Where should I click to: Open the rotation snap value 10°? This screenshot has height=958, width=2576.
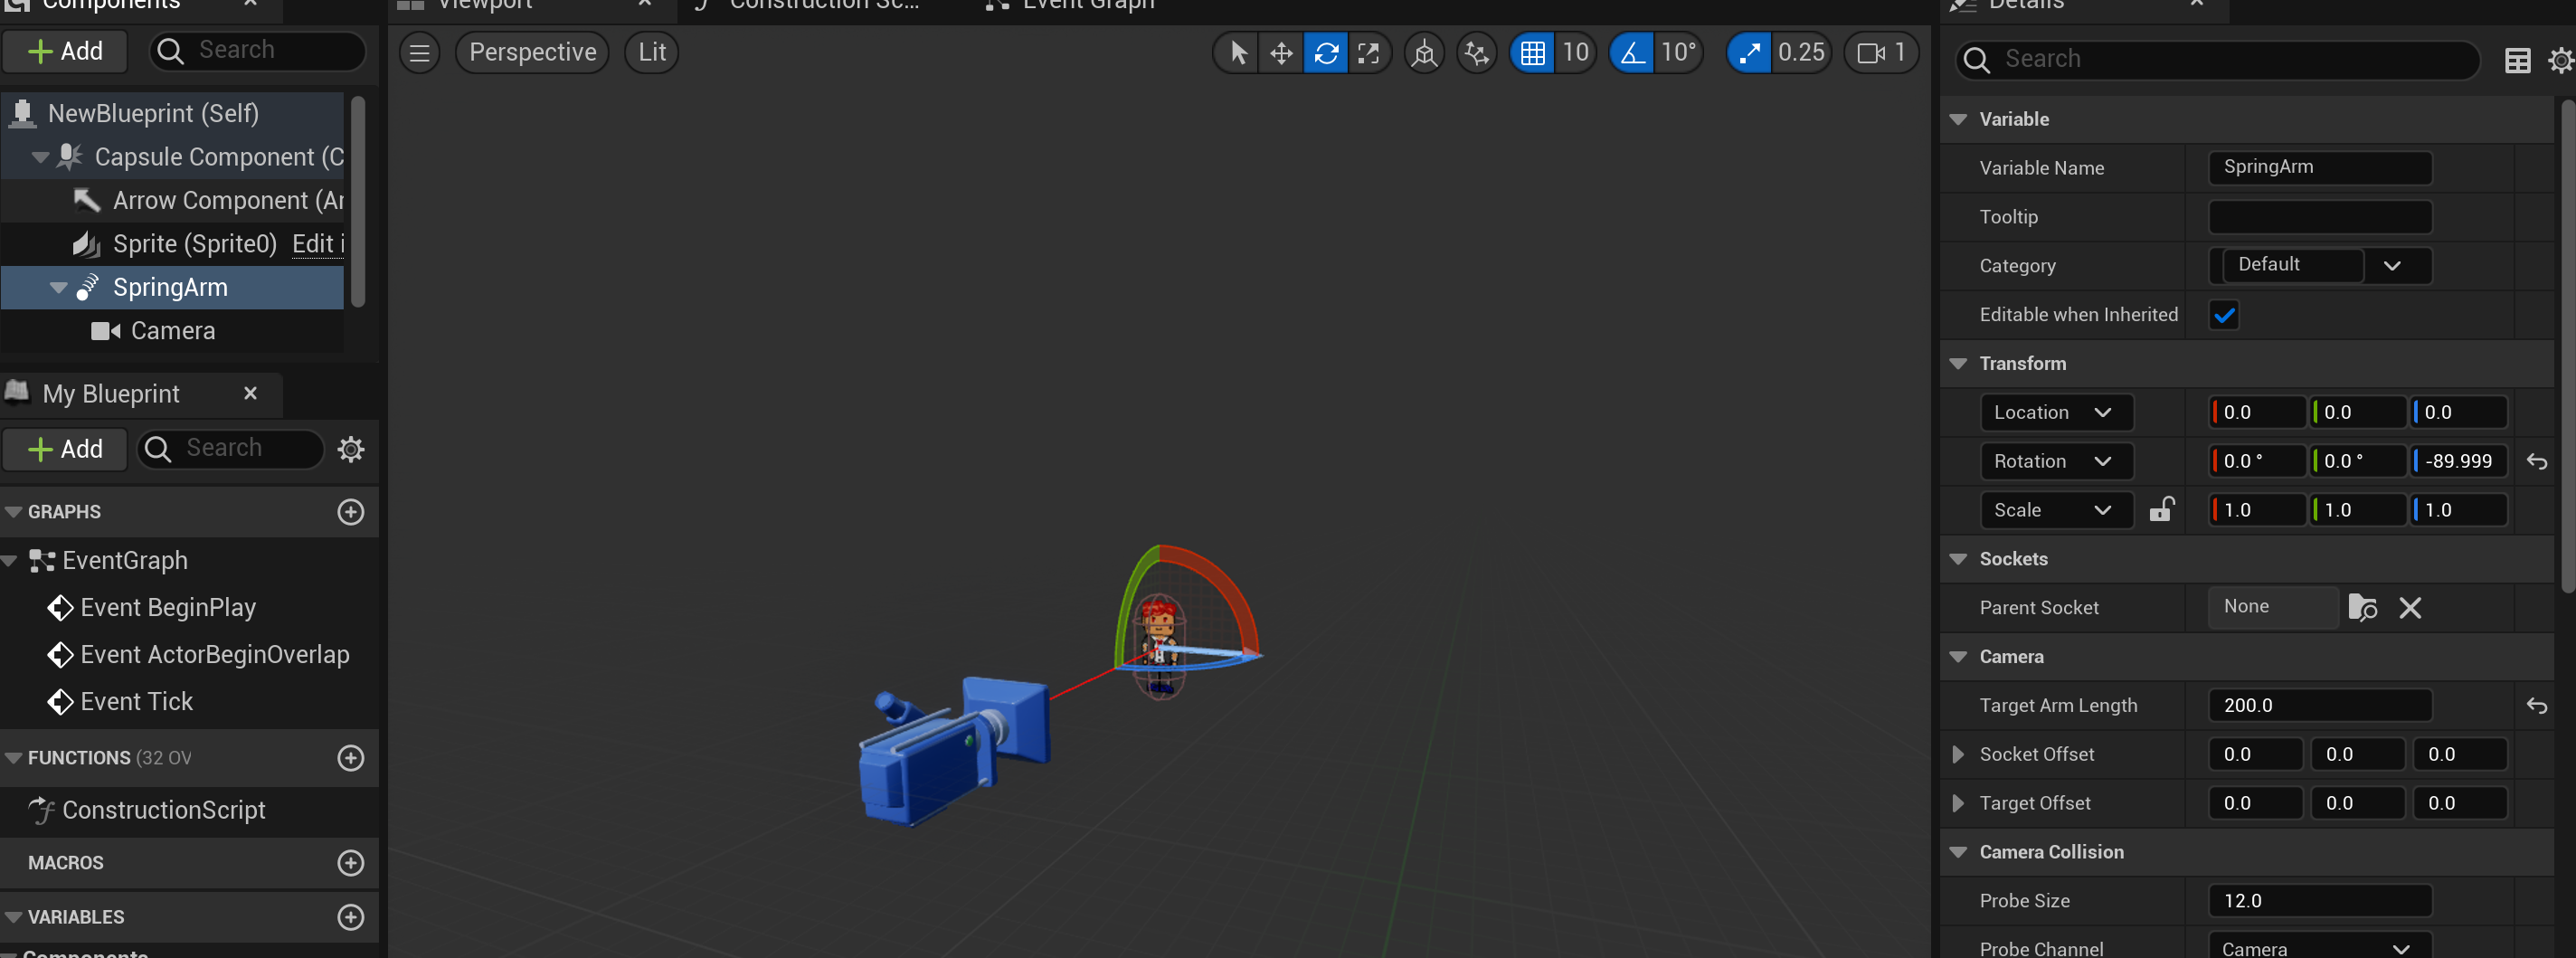[x=1678, y=52]
